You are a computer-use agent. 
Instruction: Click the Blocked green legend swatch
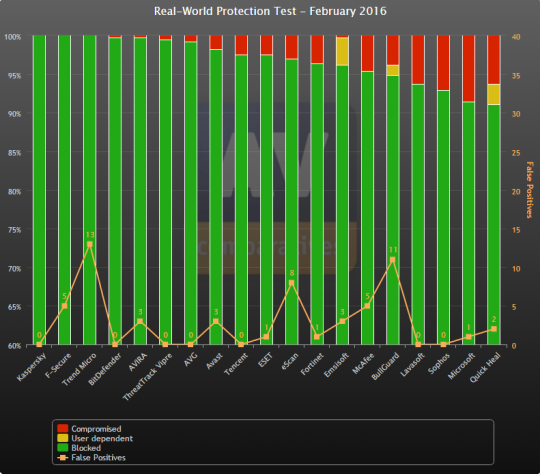click(62, 448)
